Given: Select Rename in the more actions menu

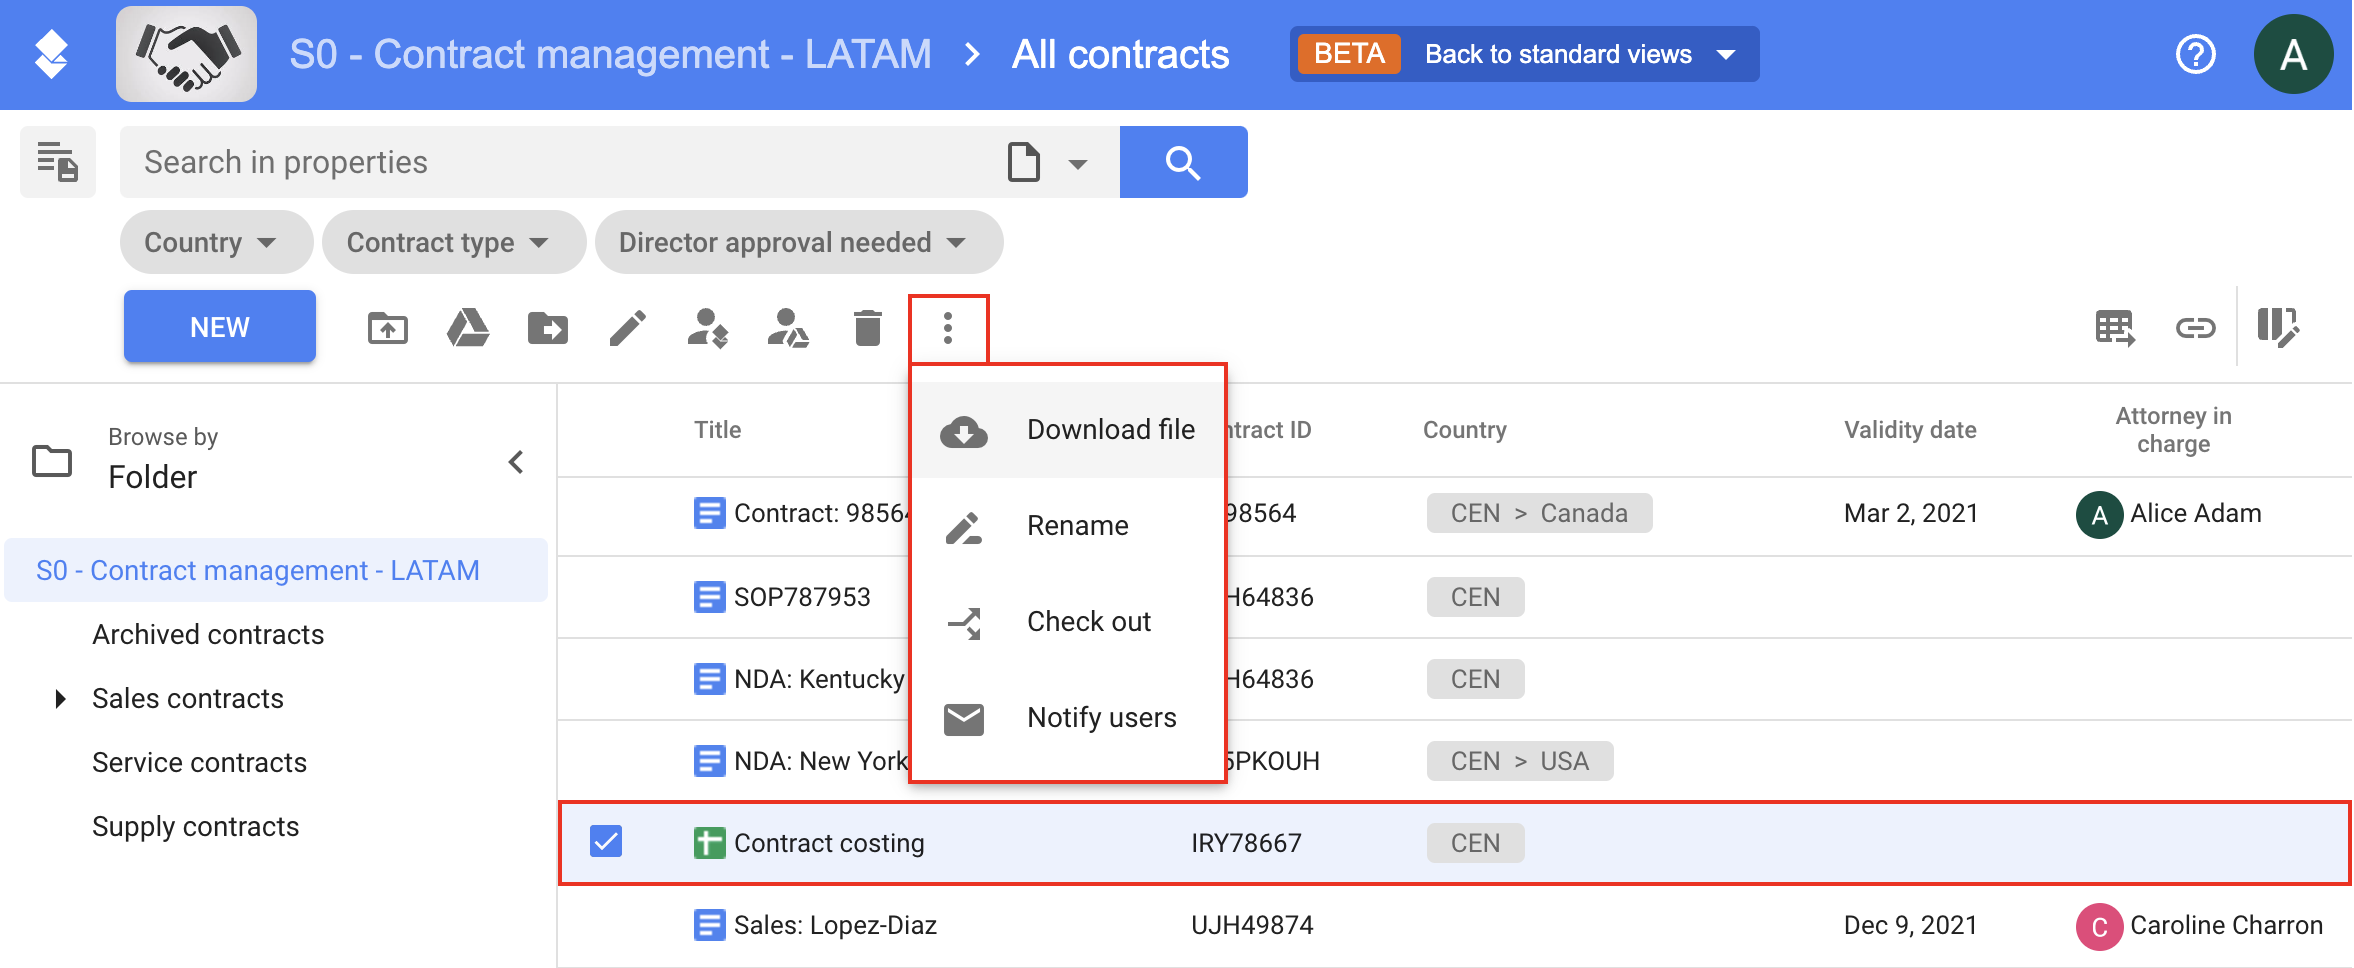Looking at the screenshot, I should click(1068, 526).
